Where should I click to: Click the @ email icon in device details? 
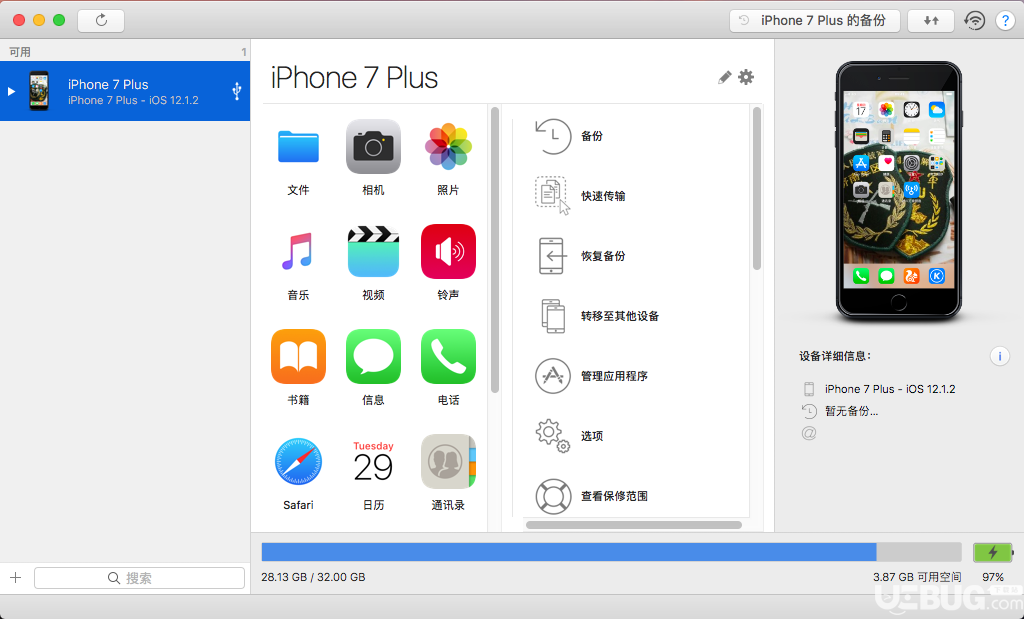(808, 433)
